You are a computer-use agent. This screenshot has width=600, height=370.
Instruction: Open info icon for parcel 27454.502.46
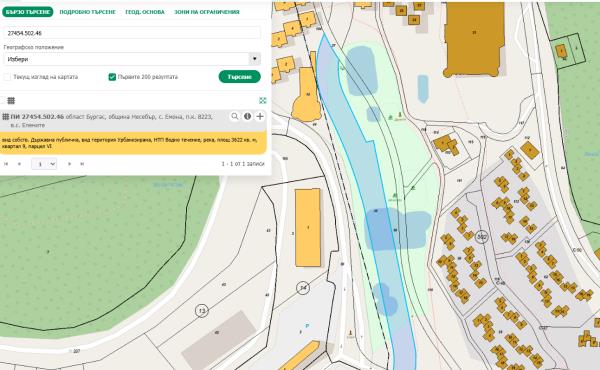(x=248, y=116)
